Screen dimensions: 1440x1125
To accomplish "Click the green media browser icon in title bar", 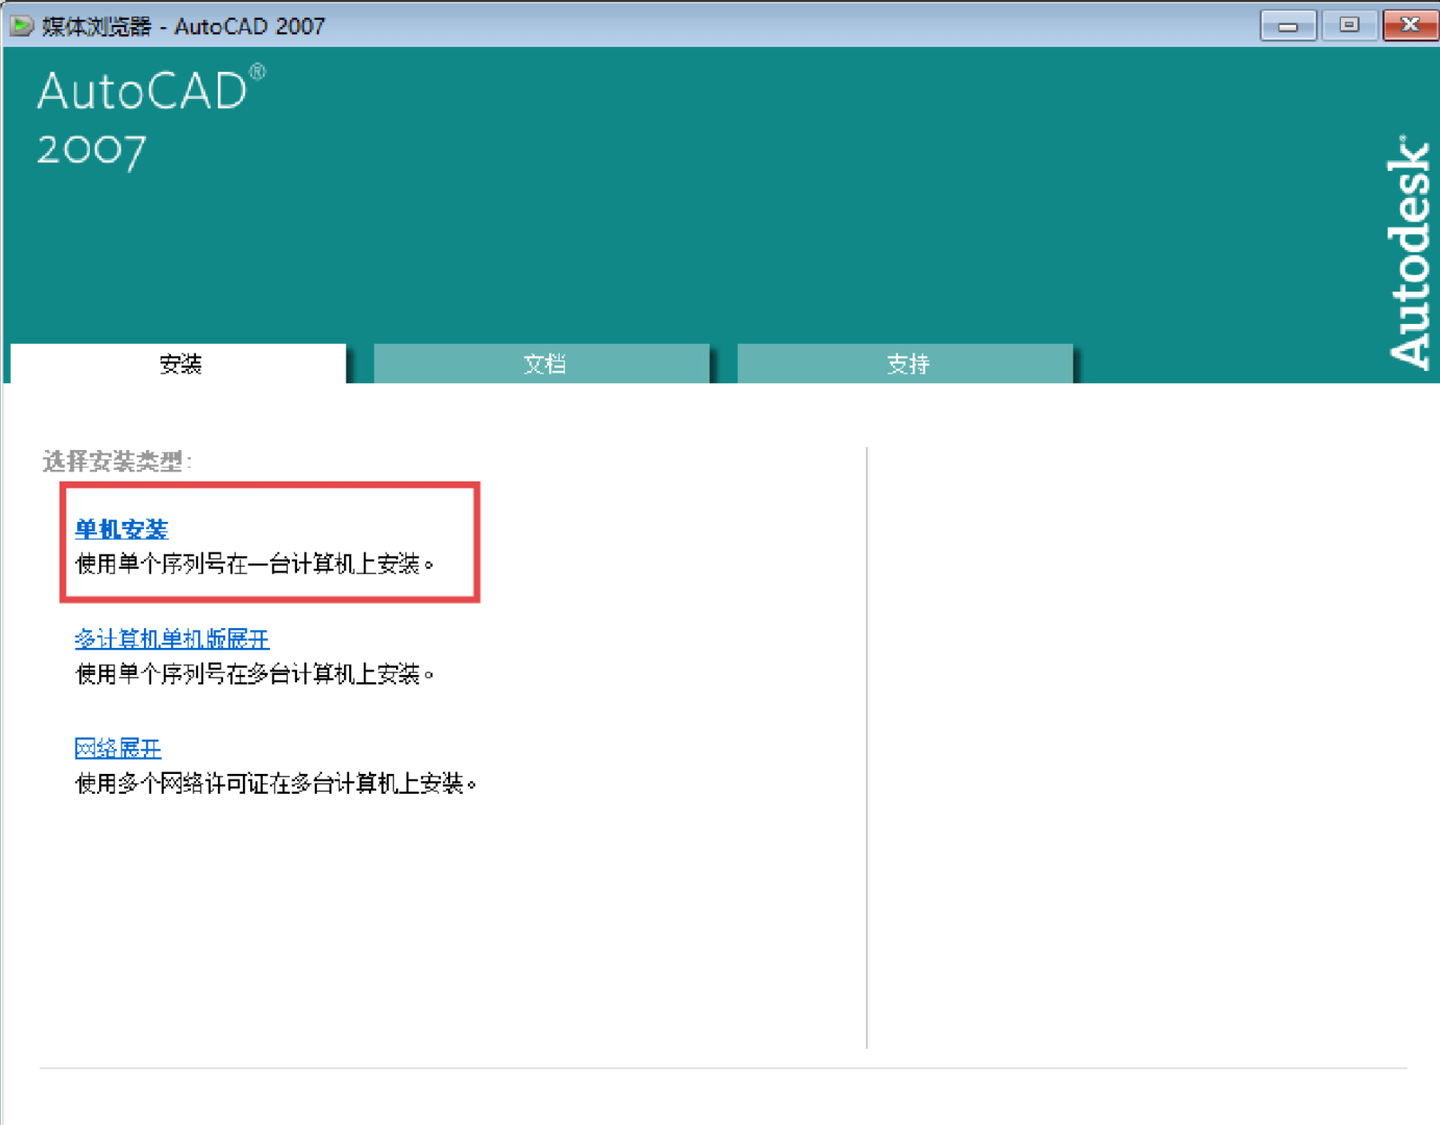I will click(21, 25).
